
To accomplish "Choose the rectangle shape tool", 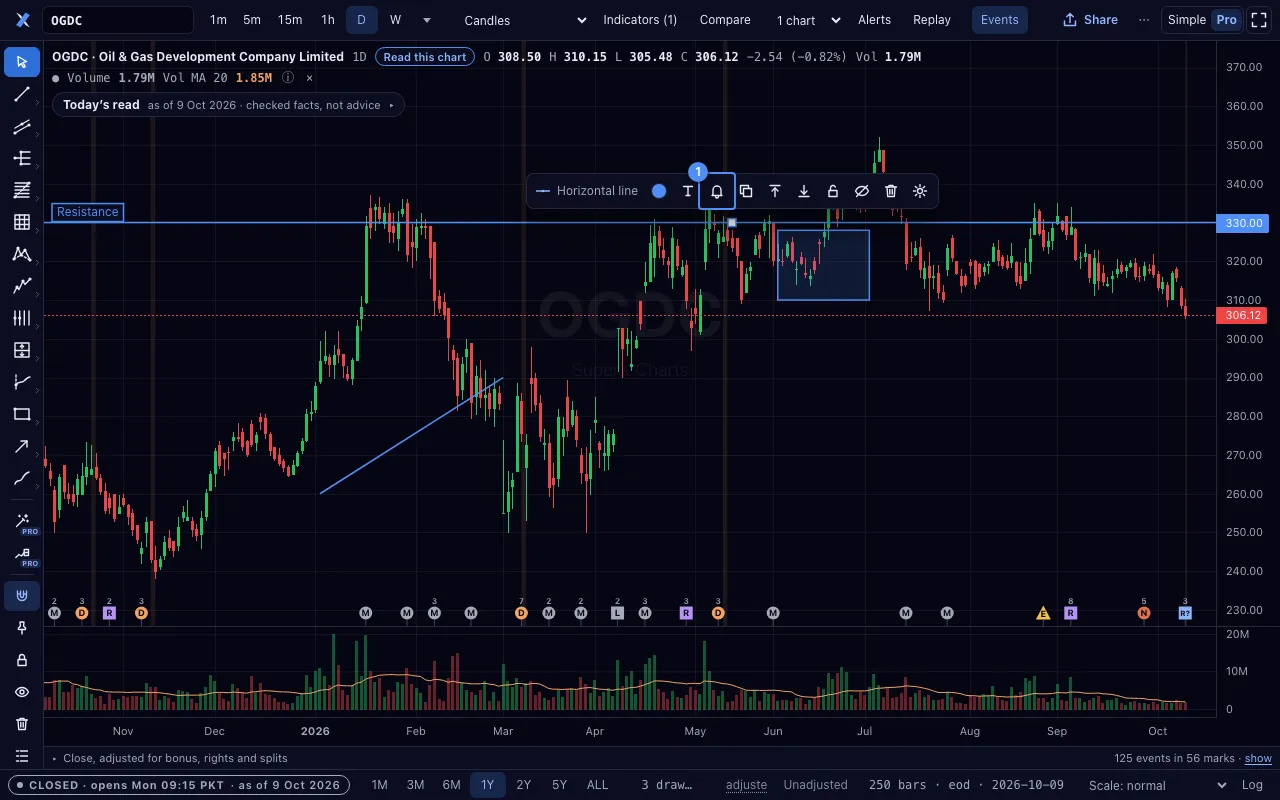I will (22, 414).
